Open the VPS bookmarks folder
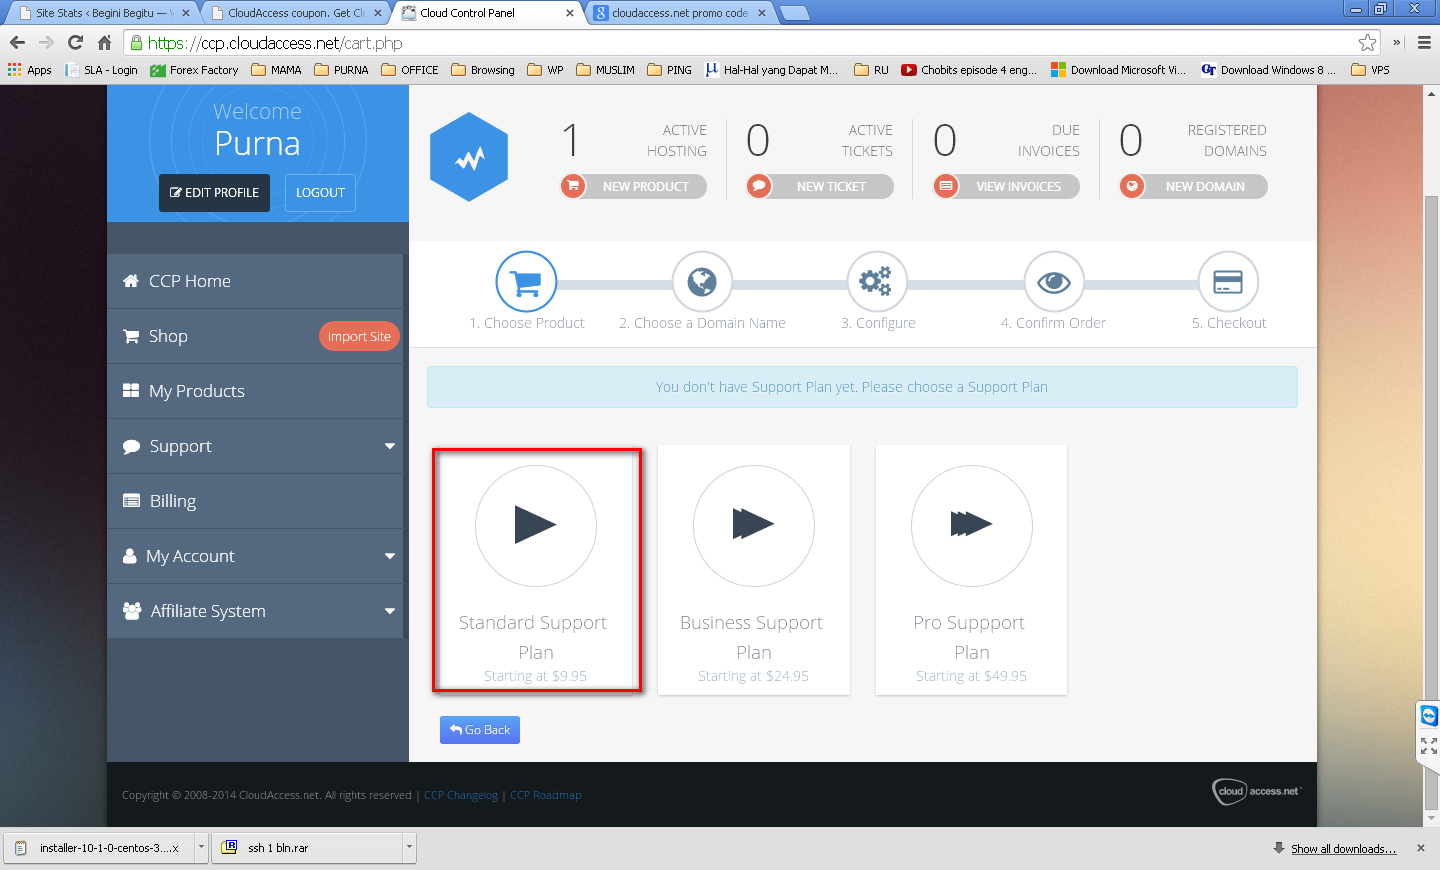Image resolution: width=1440 pixels, height=870 pixels. [x=1370, y=70]
